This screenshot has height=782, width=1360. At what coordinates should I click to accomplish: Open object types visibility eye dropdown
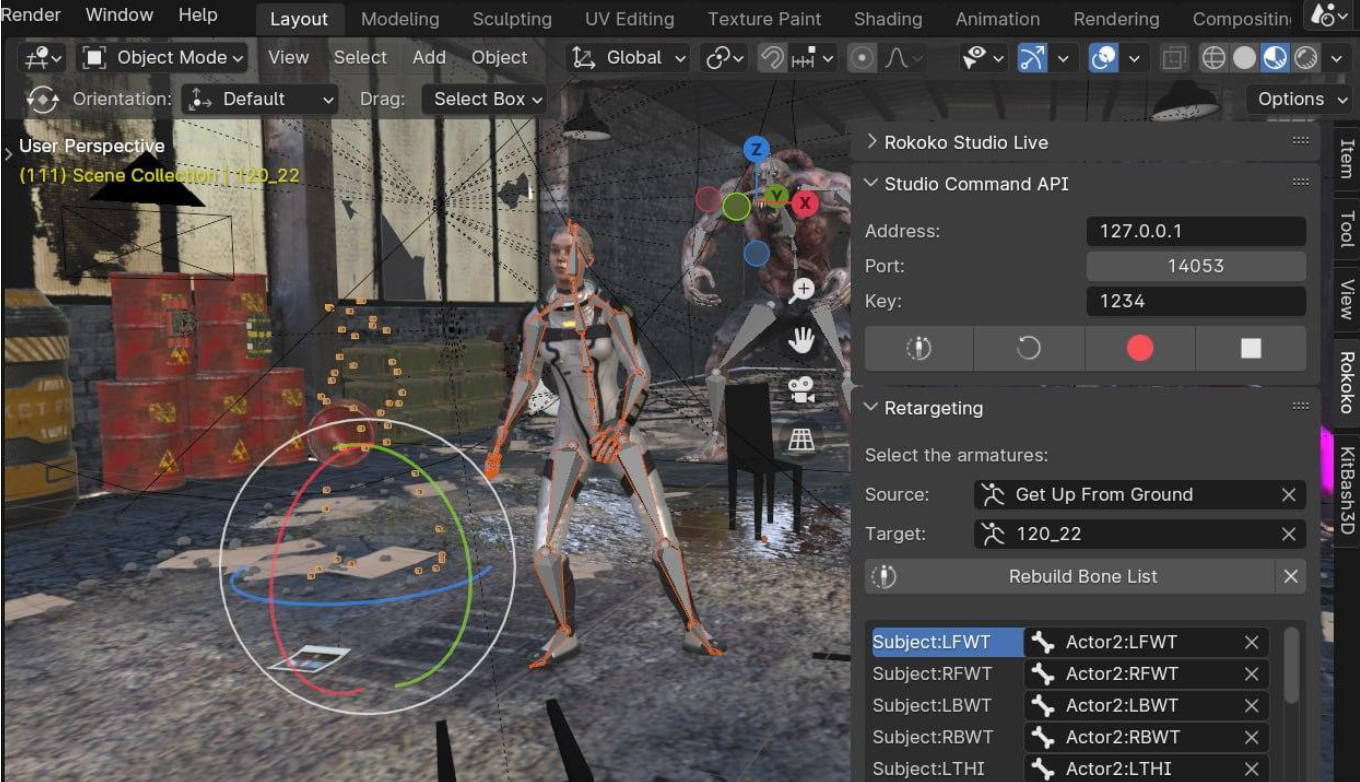point(982,58)
